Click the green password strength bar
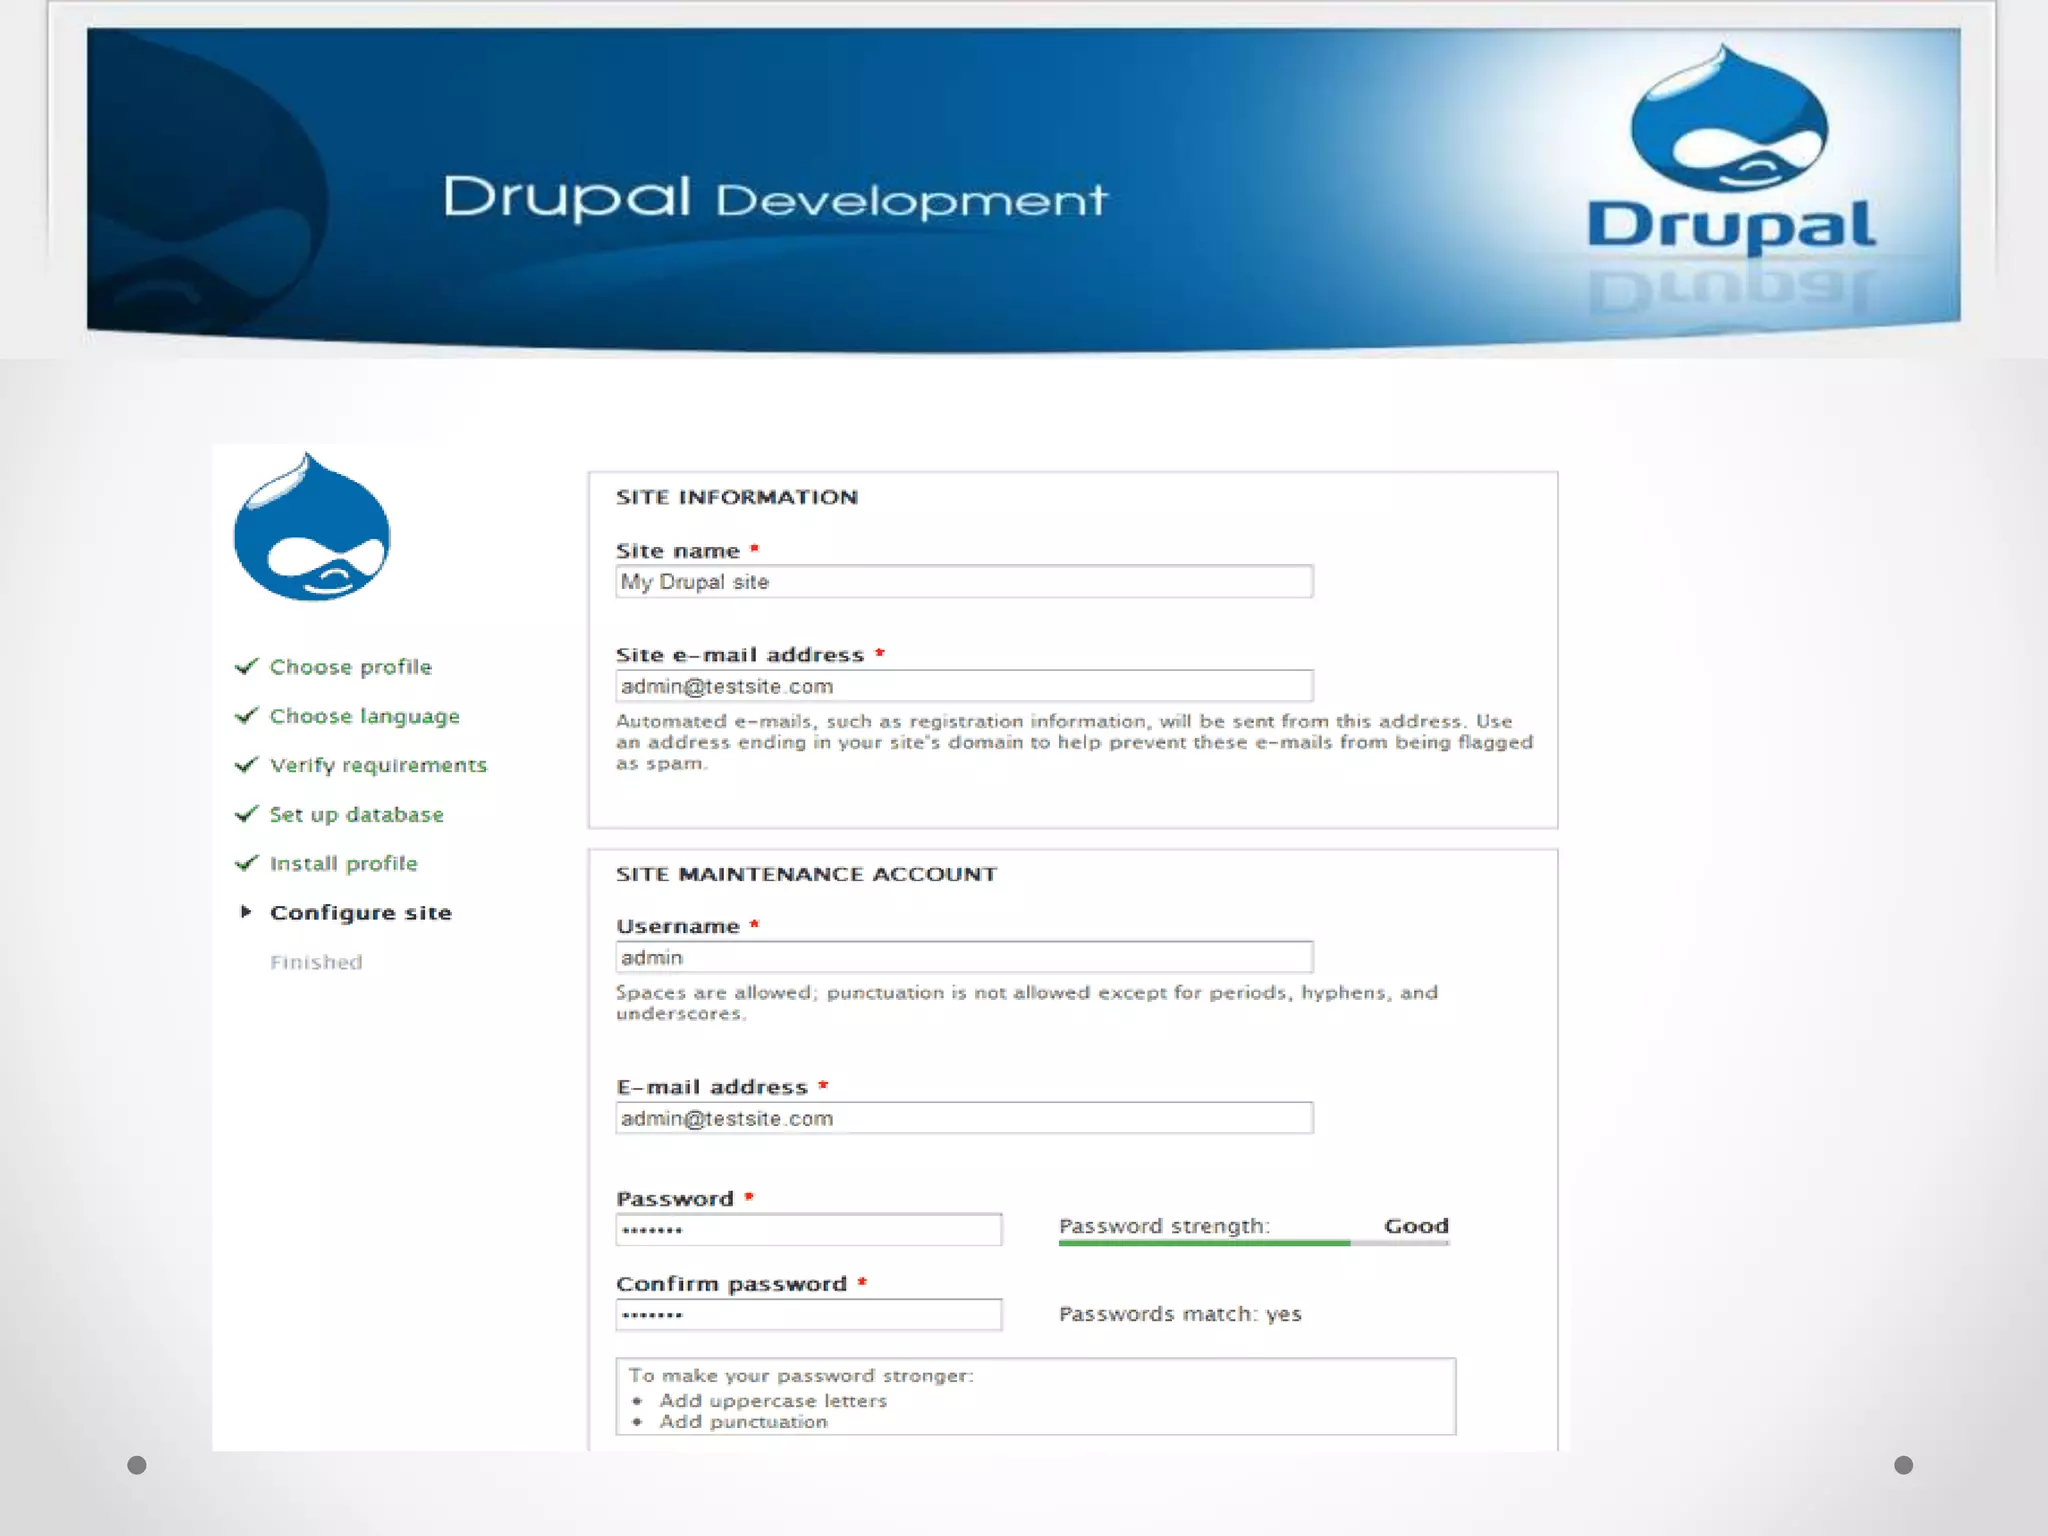Viewport: 2048px width, 1536px height. pyautogui.click(x=1204, y=1243)
